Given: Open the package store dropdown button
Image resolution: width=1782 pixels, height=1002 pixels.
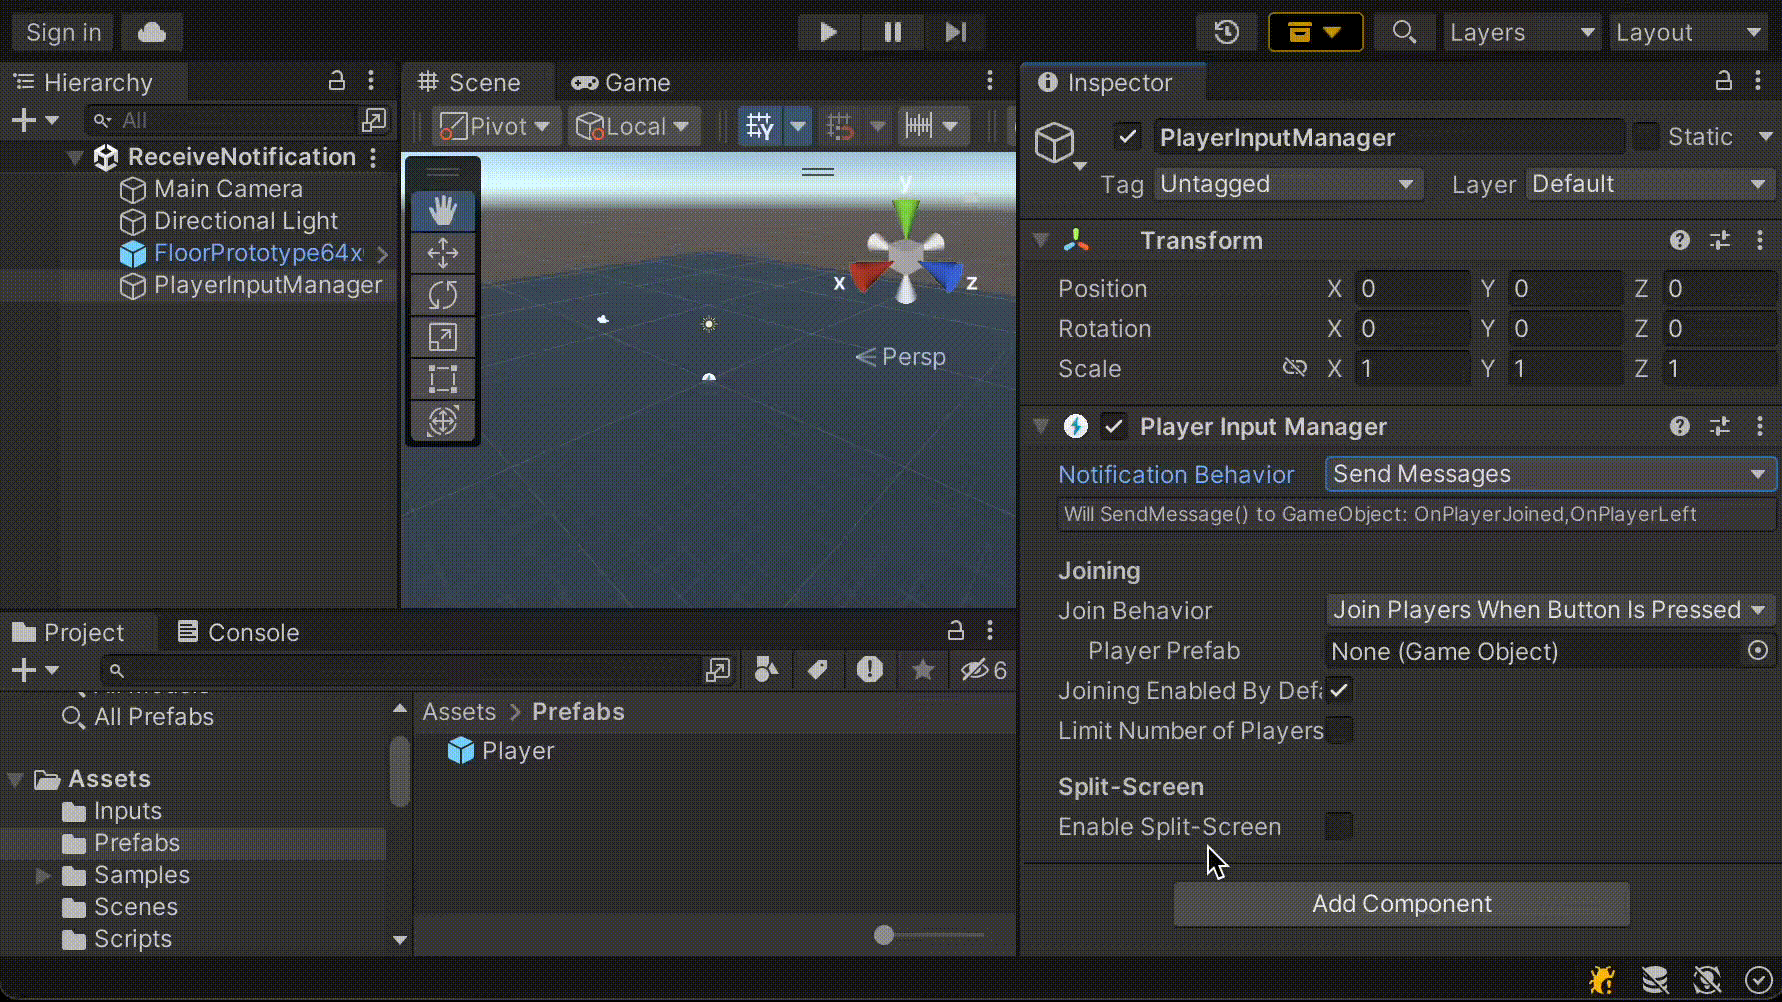Looking at the screenshot, I should [1315, 32].
